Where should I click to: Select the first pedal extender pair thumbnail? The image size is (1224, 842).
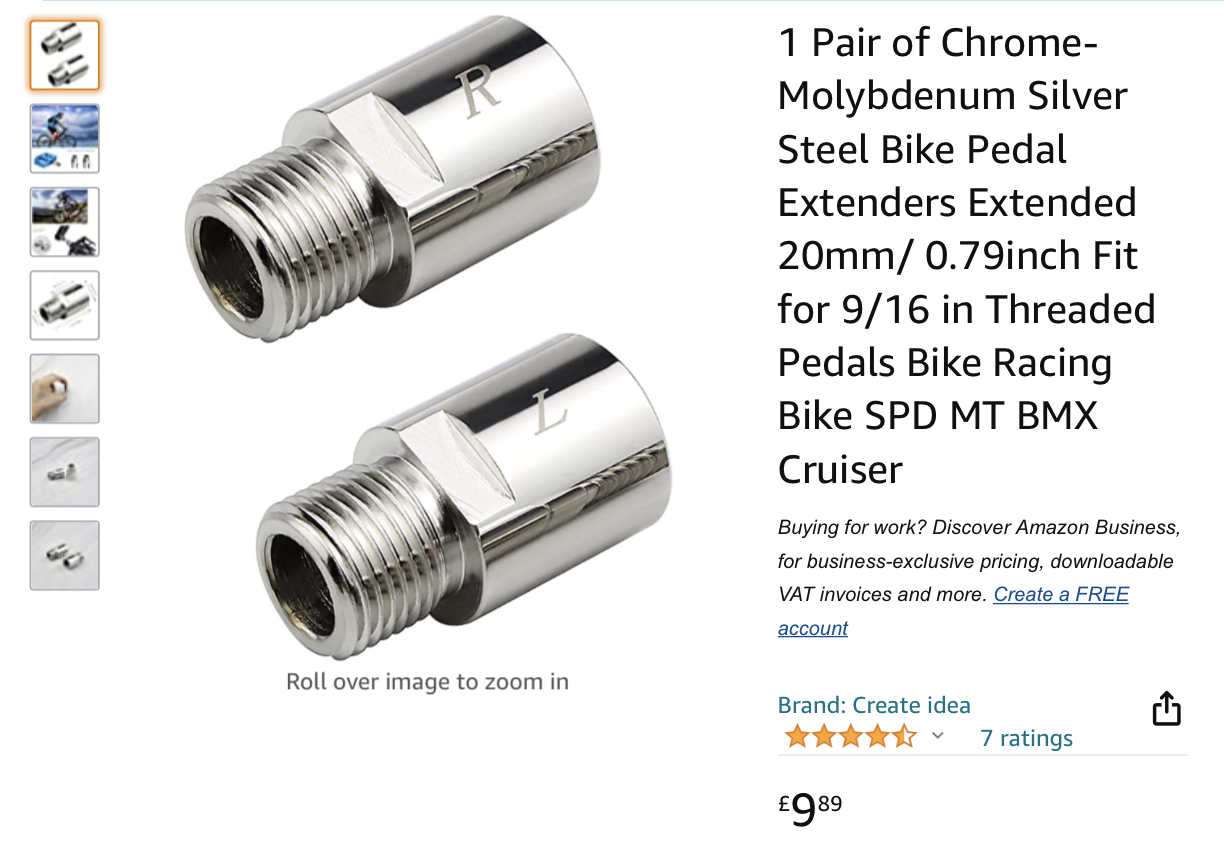(64, 56)
